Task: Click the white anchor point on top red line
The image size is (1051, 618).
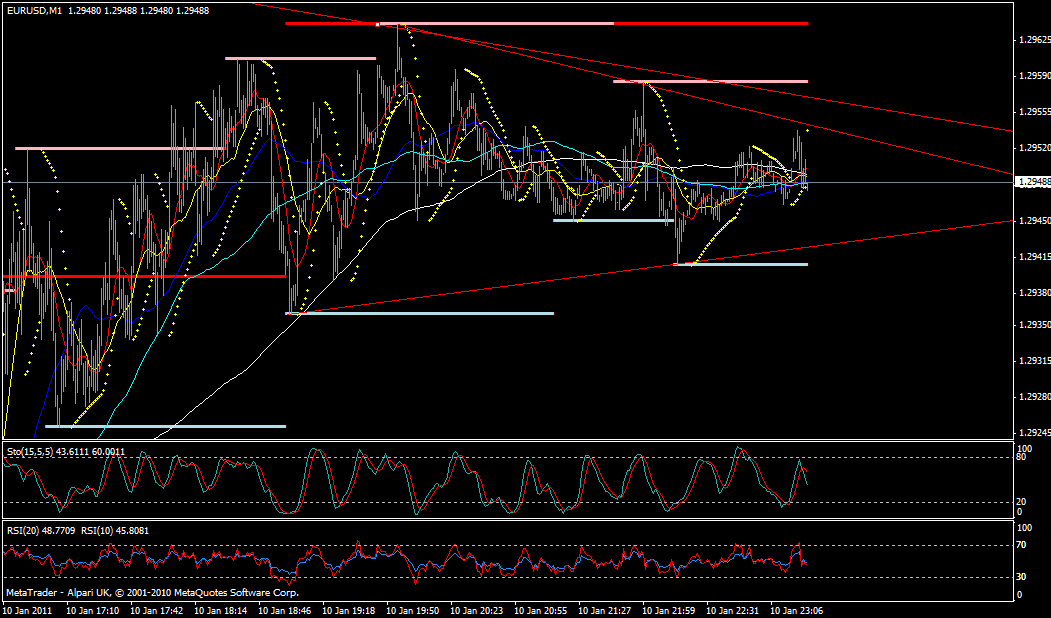Action: [x=377, y=23]
